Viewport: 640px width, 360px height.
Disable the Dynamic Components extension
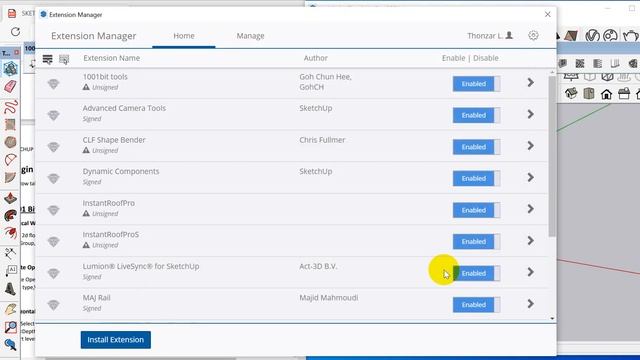(x=476, y=178)
